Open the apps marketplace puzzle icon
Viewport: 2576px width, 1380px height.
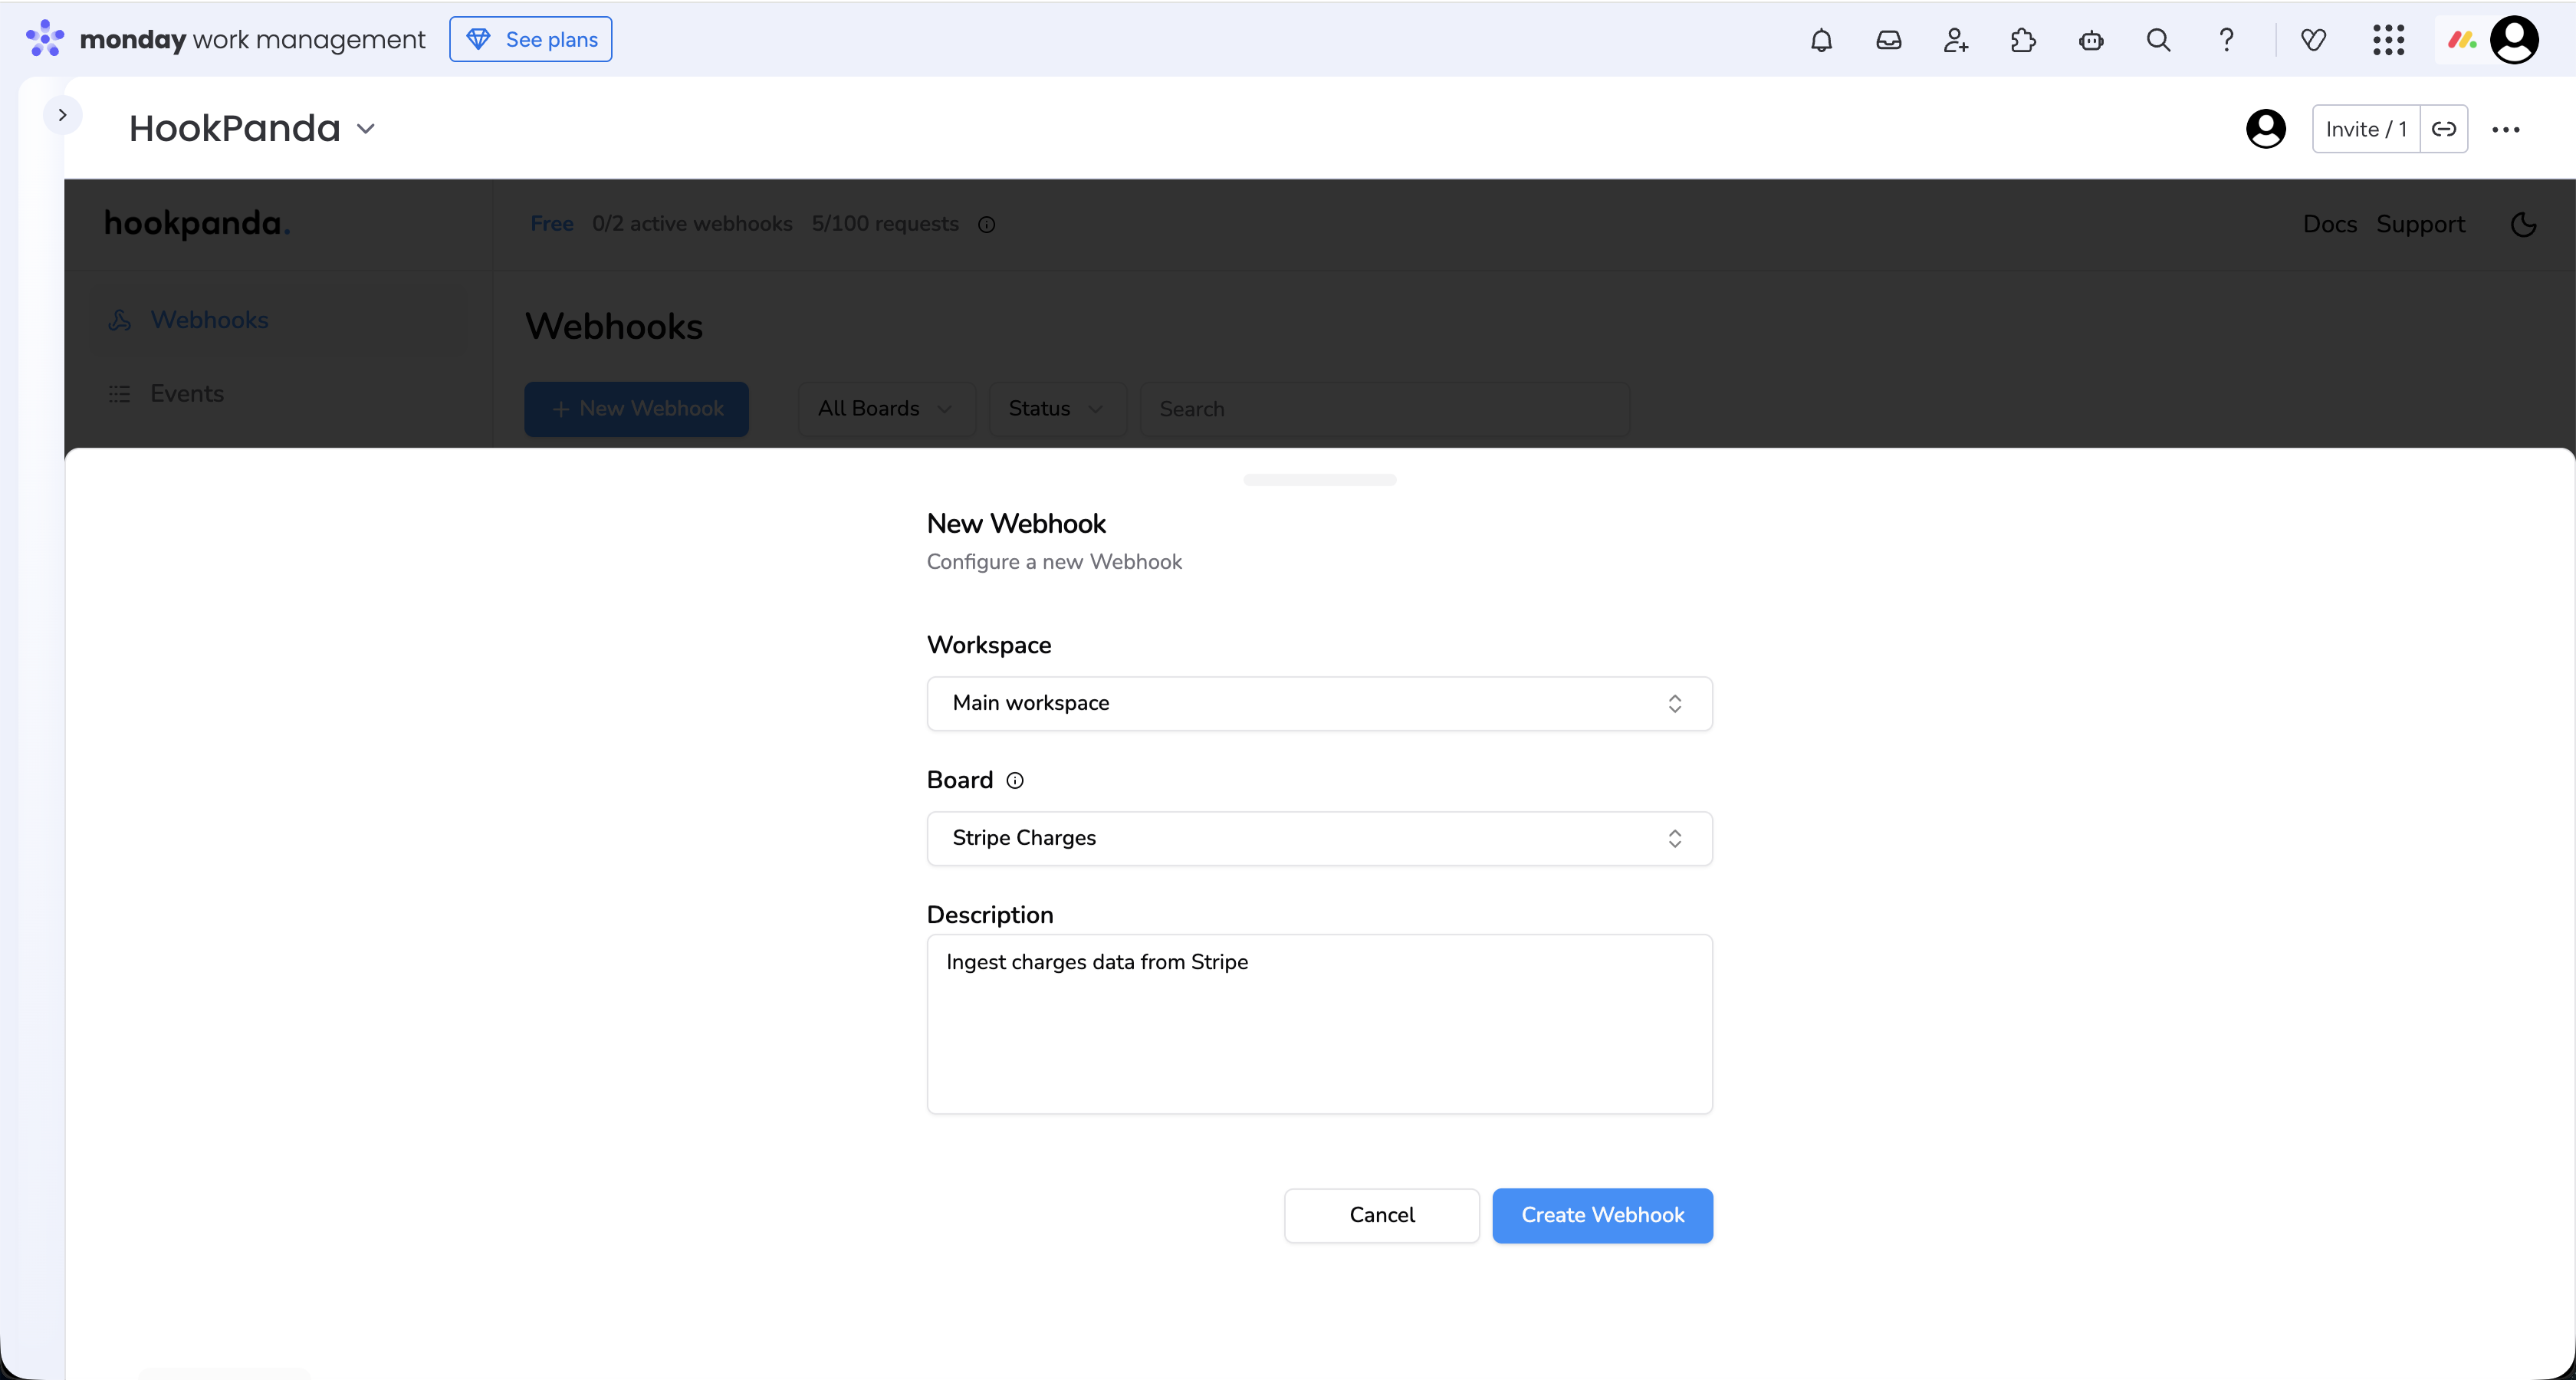click(x=2022, y=40)
